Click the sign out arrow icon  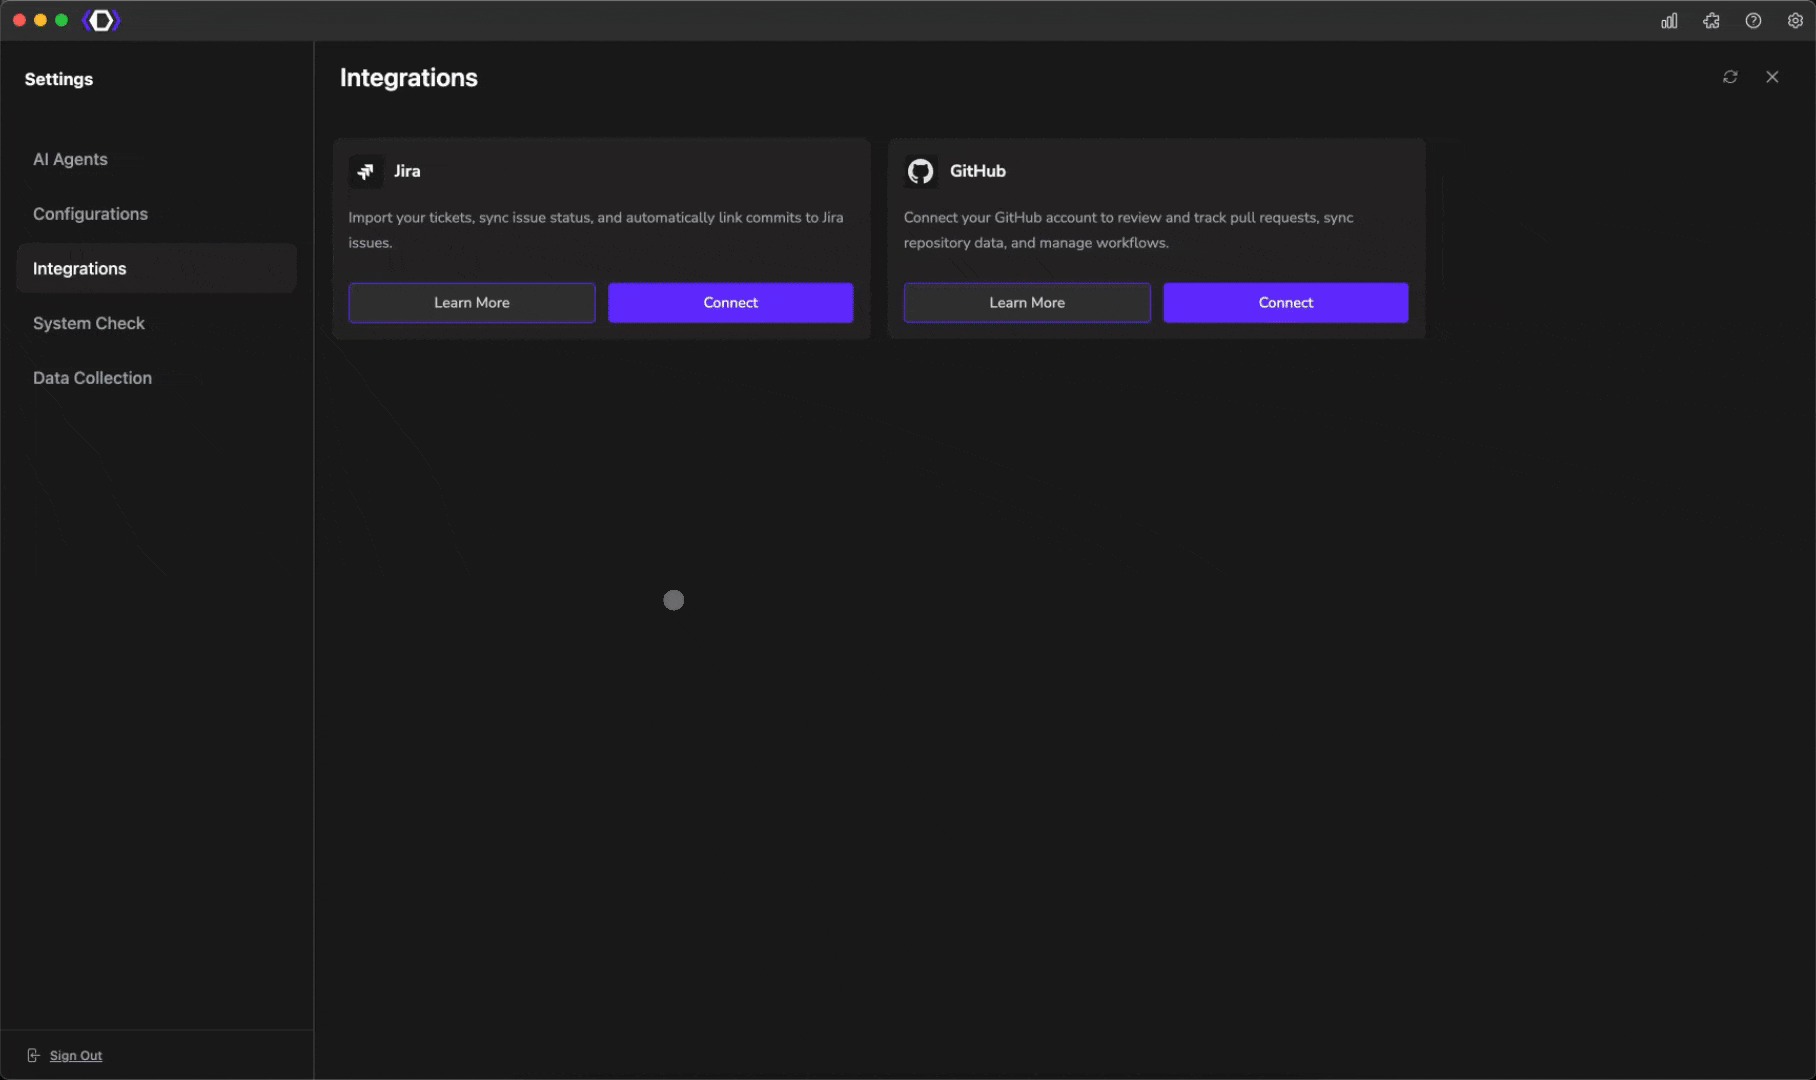tap(33, 1055)
